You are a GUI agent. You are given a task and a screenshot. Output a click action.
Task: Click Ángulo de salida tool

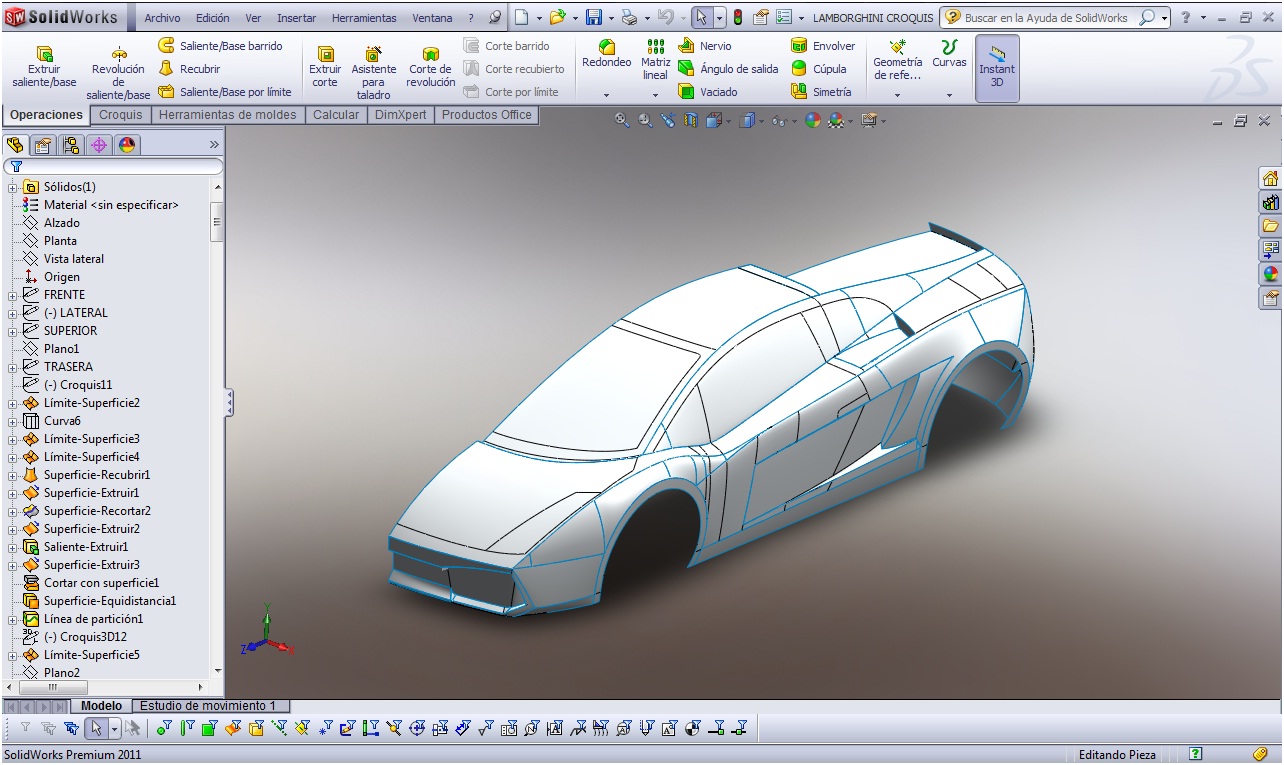(727, 69)
